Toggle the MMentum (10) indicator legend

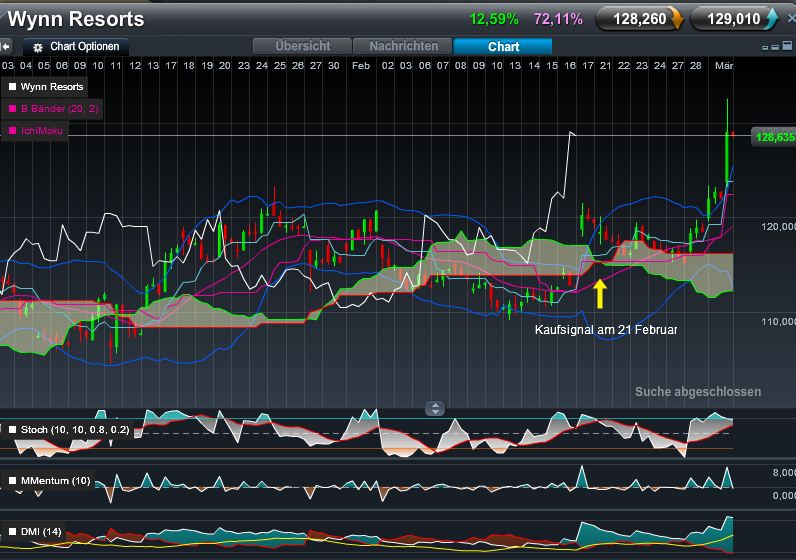click(49, 481)
